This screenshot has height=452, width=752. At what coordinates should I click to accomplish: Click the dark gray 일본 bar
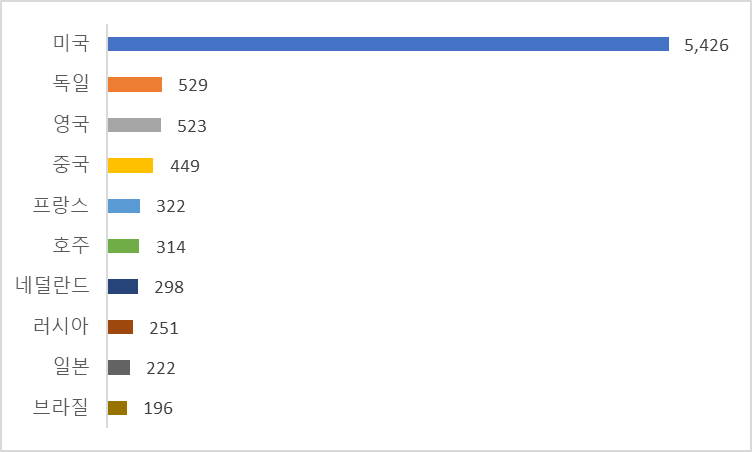tap(118, 367)
